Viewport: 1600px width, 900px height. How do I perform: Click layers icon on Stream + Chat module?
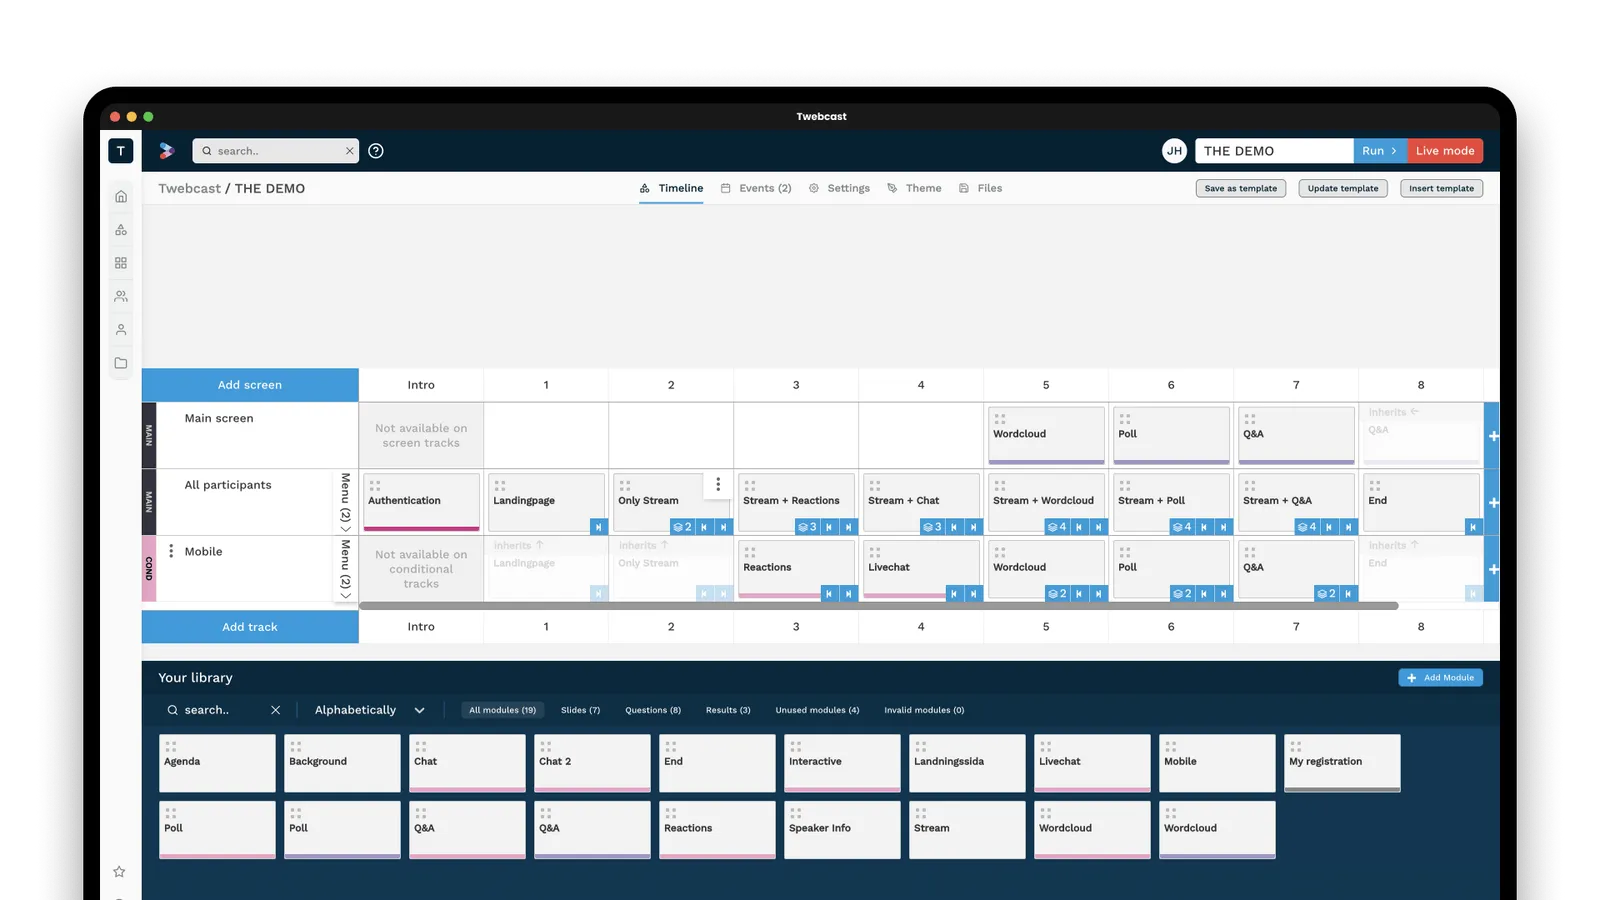[932, 527]
